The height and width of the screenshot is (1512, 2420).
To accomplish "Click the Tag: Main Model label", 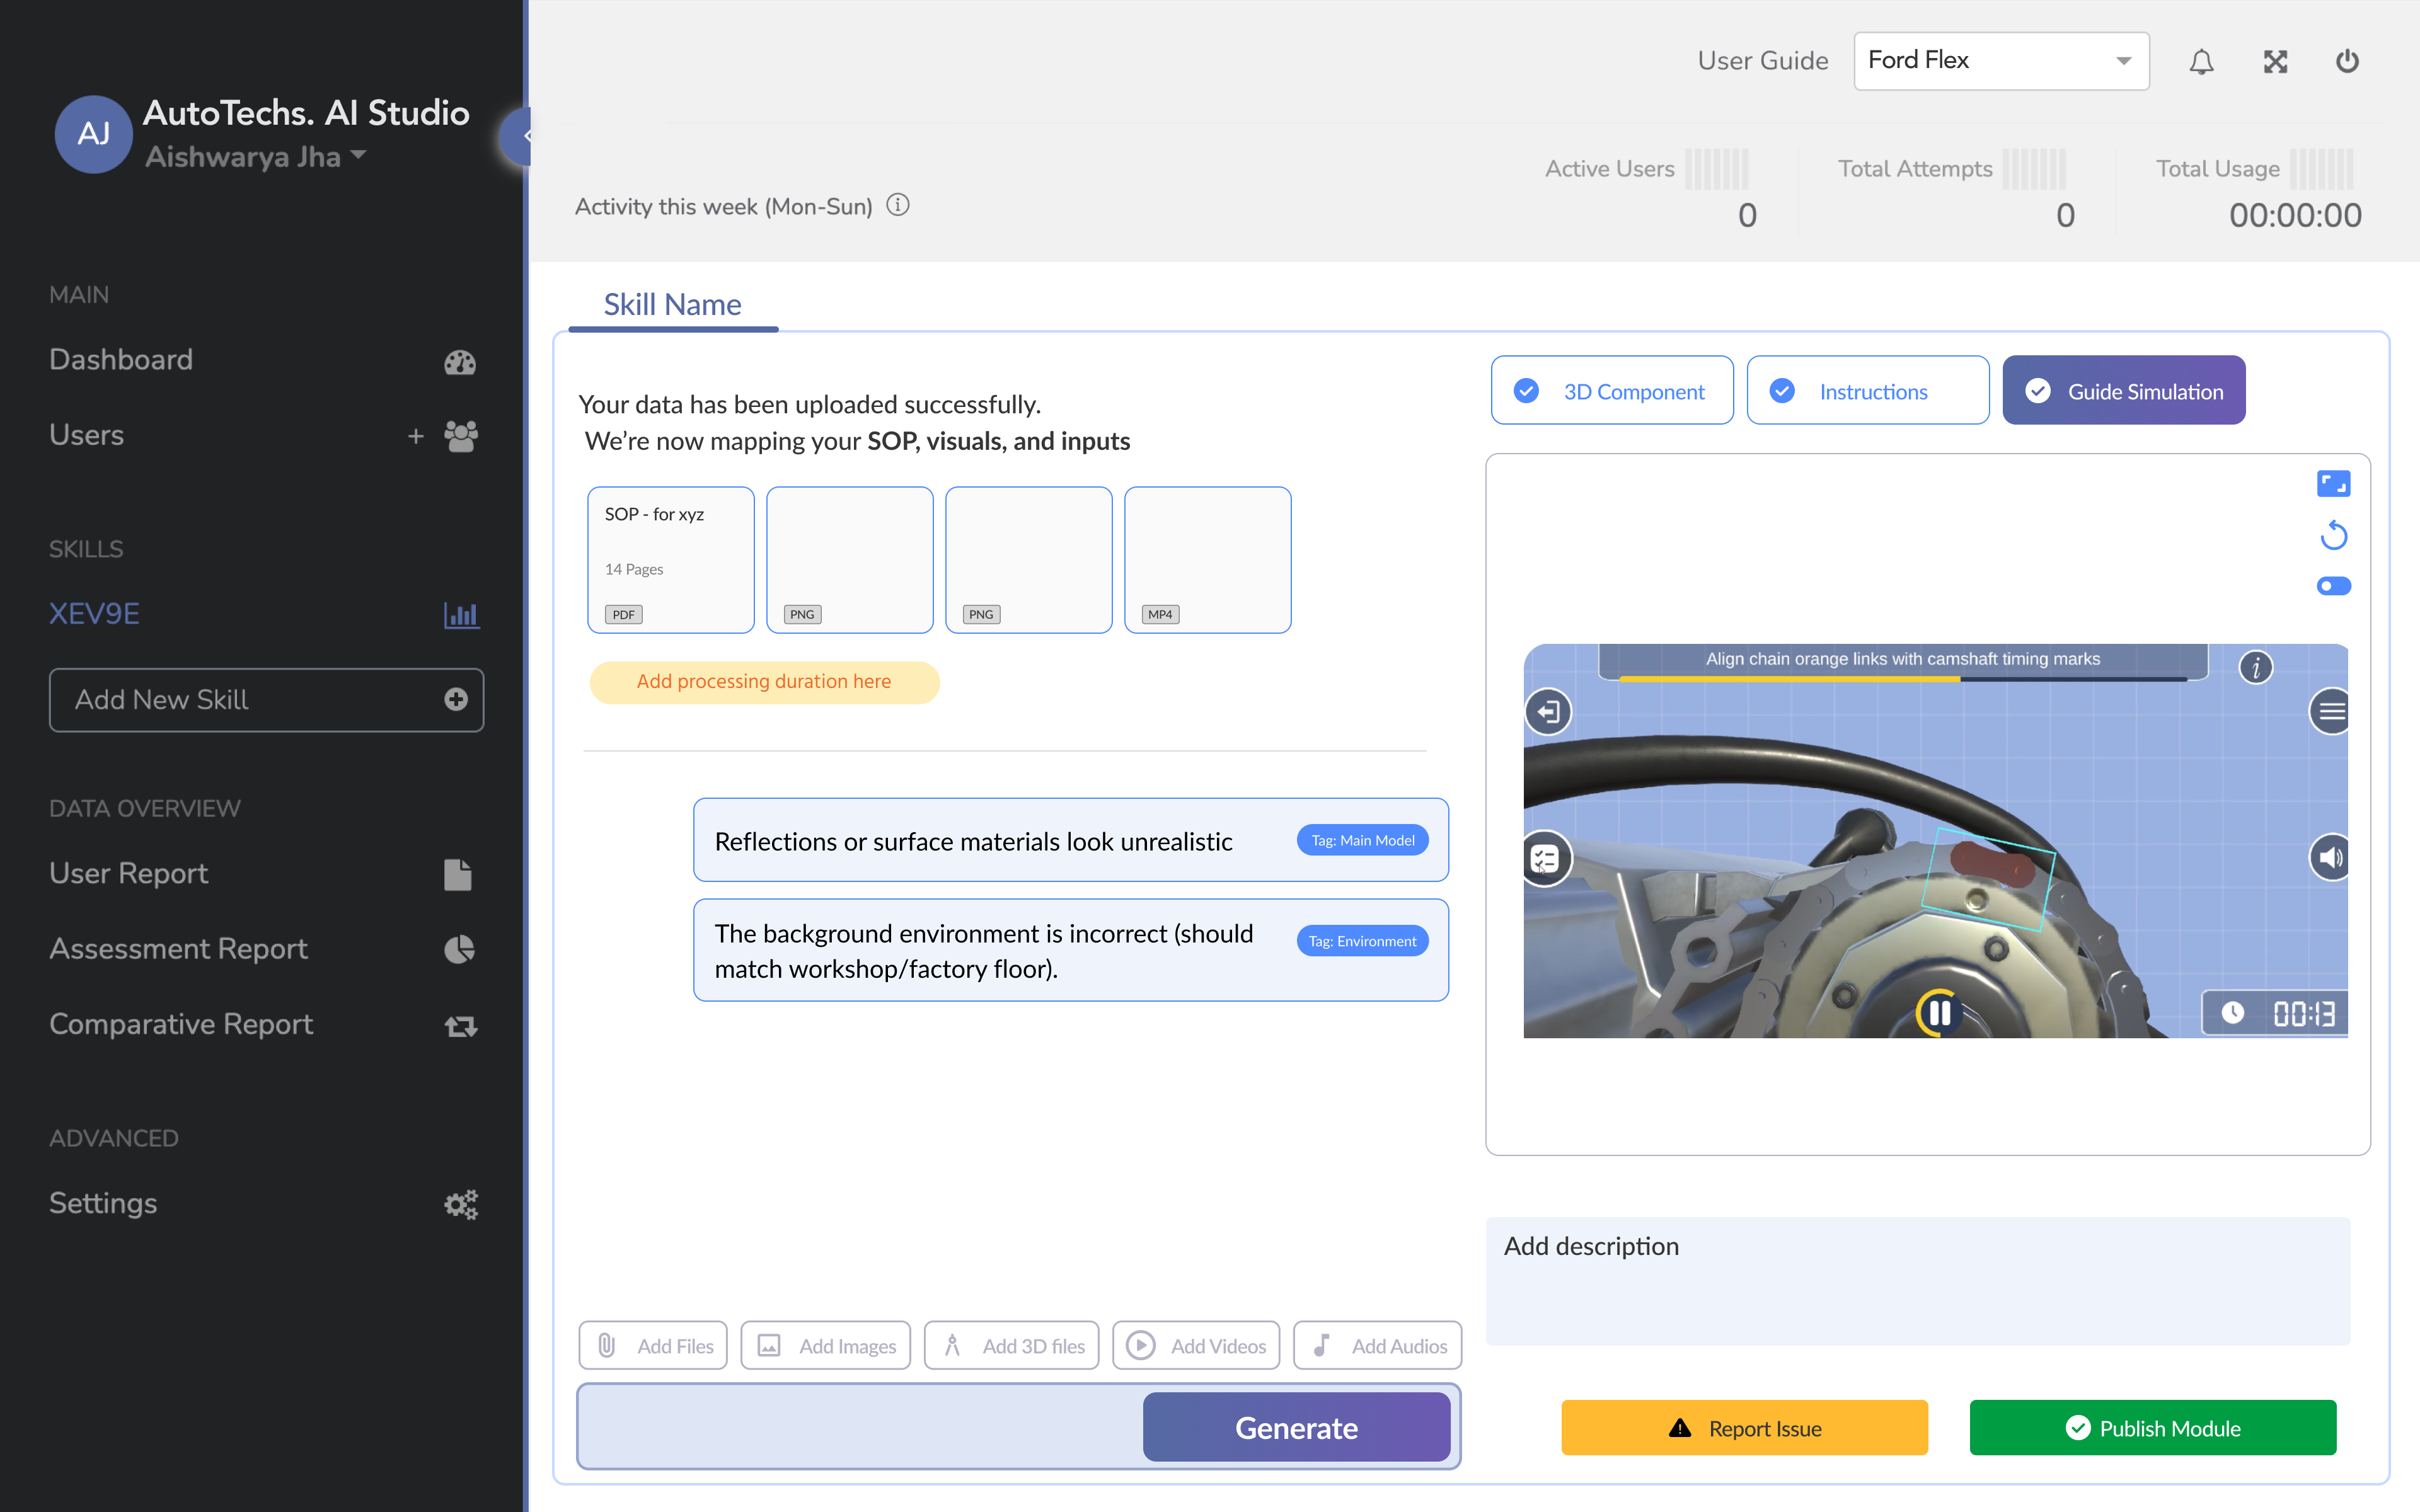I will [x=1363, y=840].
